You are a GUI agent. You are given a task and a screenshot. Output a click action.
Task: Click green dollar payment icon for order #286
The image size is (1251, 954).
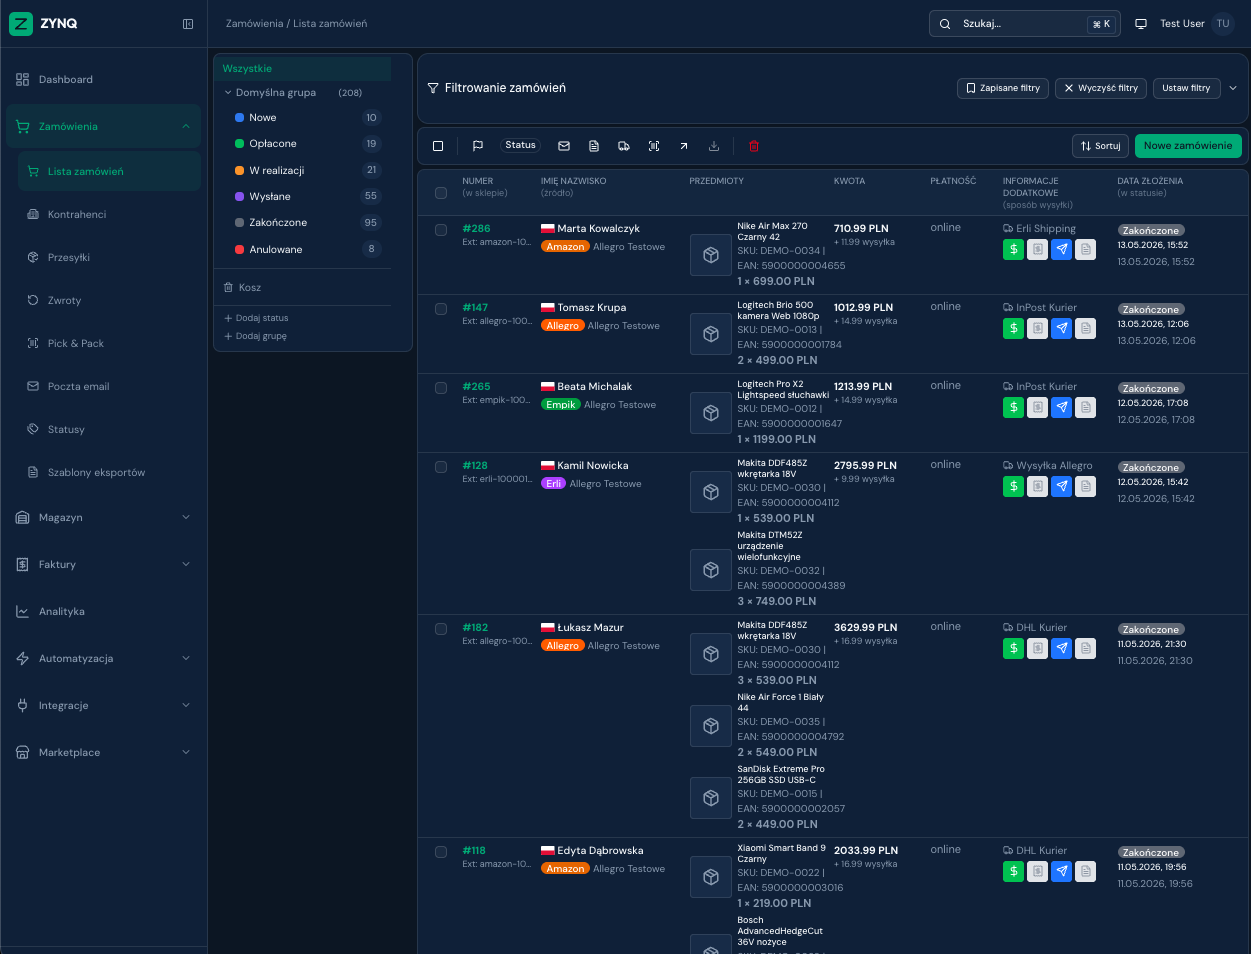[x=1014, y=249]
